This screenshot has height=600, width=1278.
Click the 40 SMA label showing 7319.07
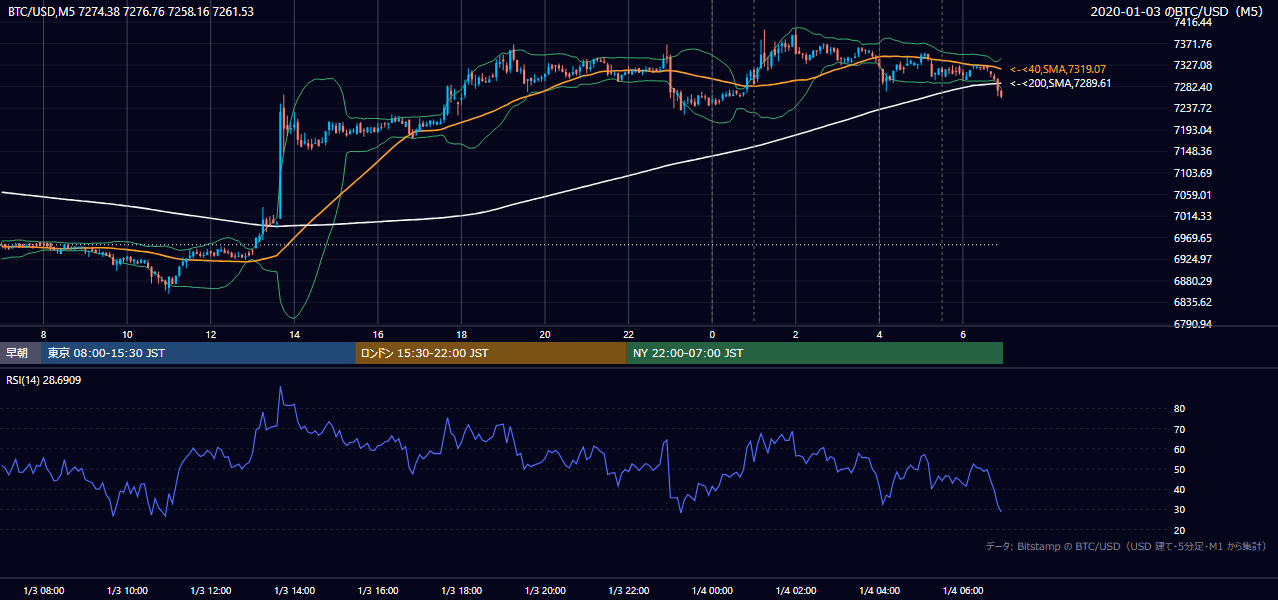1058,69
